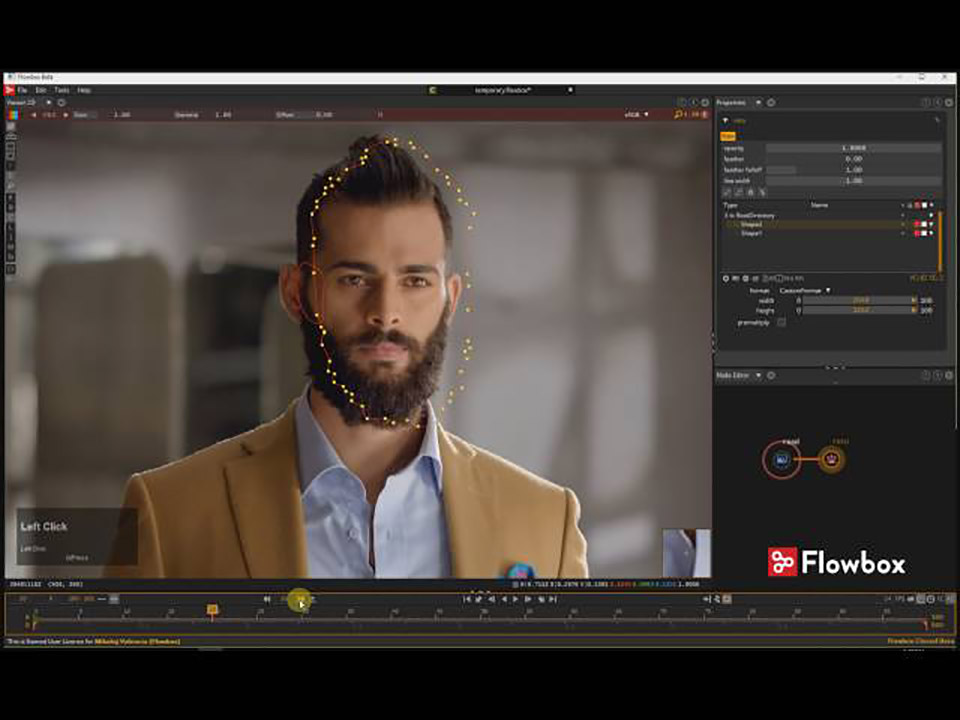This screenshot has height=720, width=960.
Task: Click the circular icon next to Properties title
Action: tap(771, 102)
